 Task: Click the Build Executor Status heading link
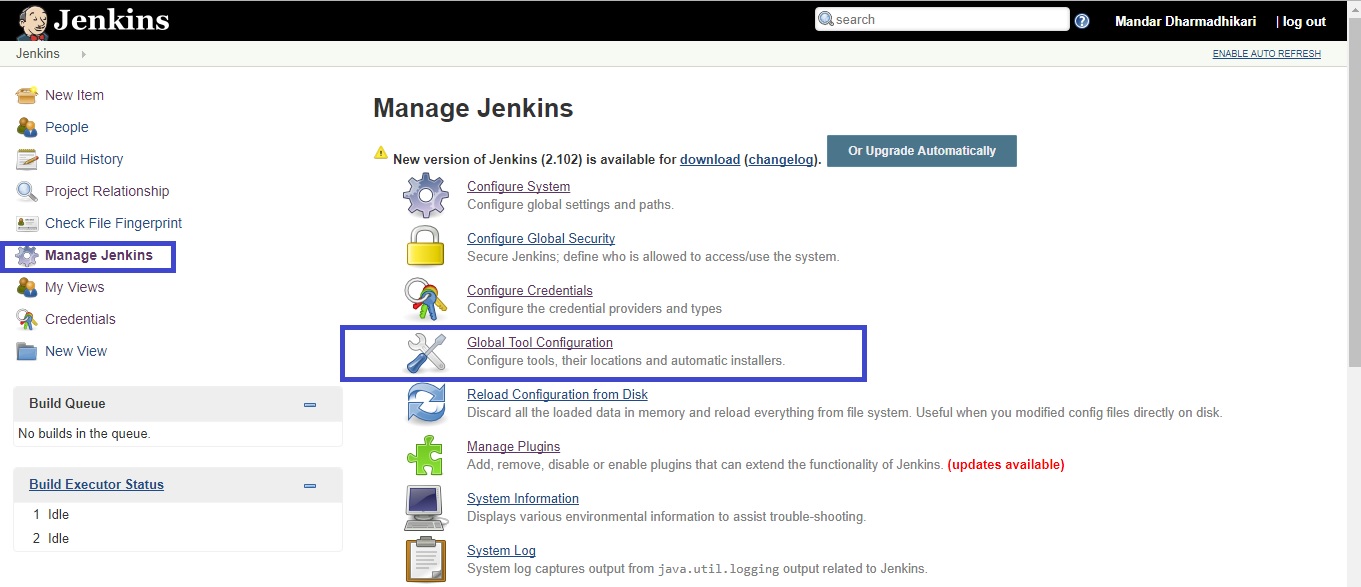point(96,484)
